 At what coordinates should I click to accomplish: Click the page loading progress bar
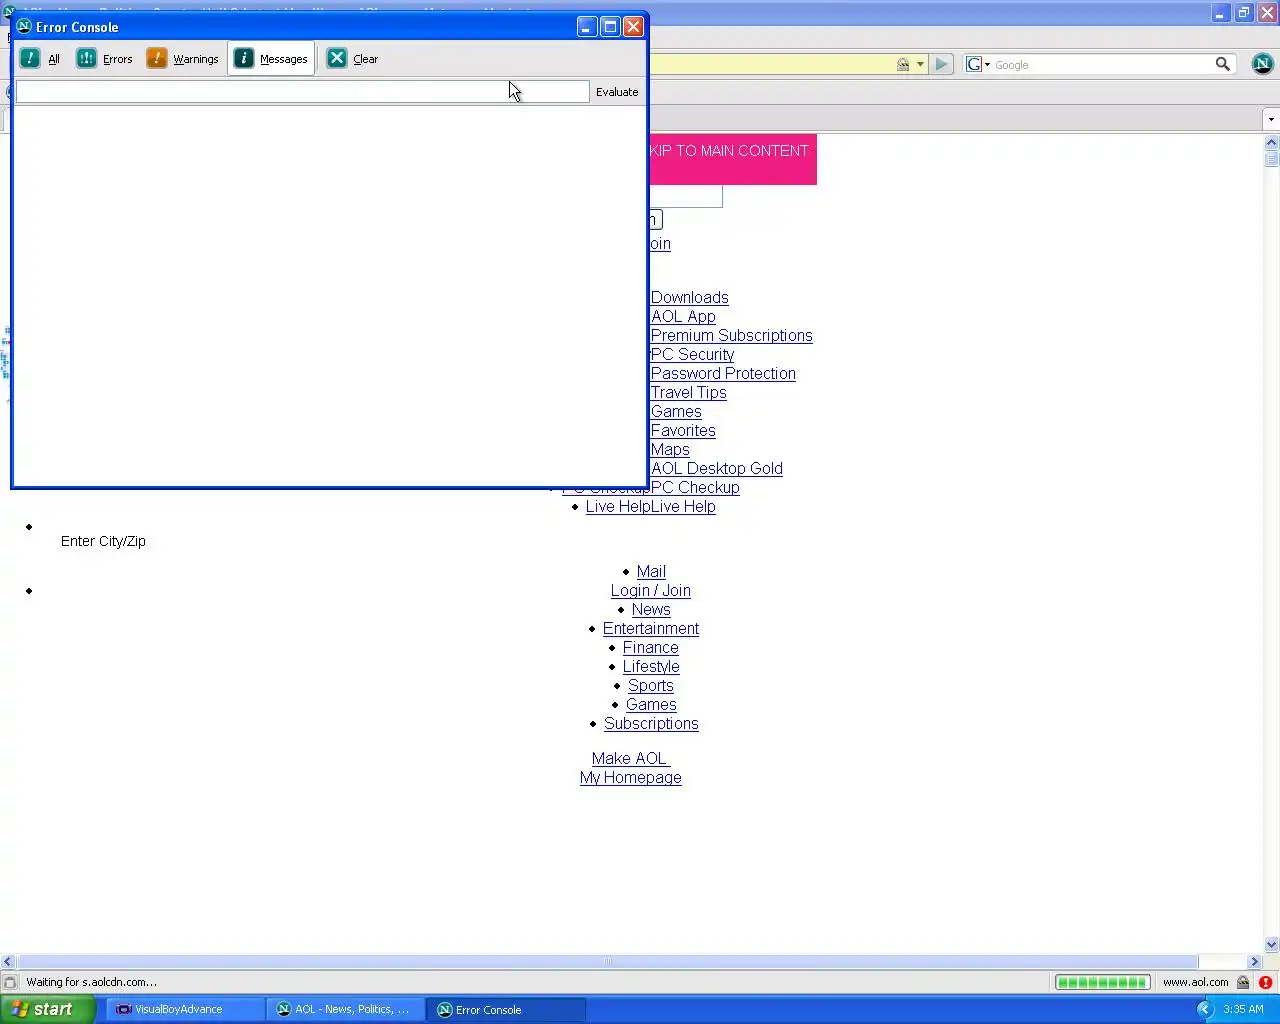(x=1102, y=982)
